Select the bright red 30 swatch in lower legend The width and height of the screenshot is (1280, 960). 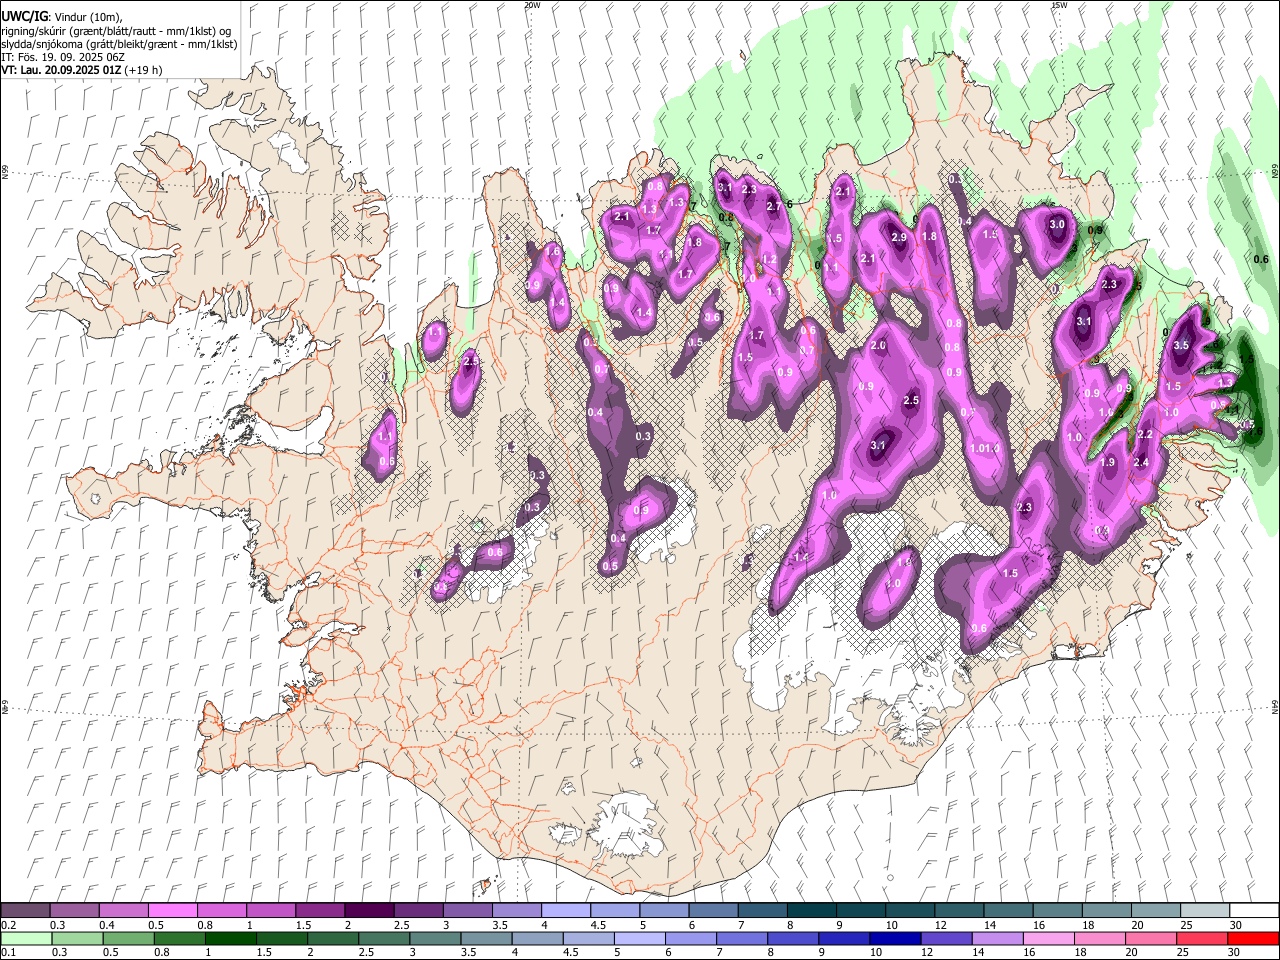click(1254, 938)
